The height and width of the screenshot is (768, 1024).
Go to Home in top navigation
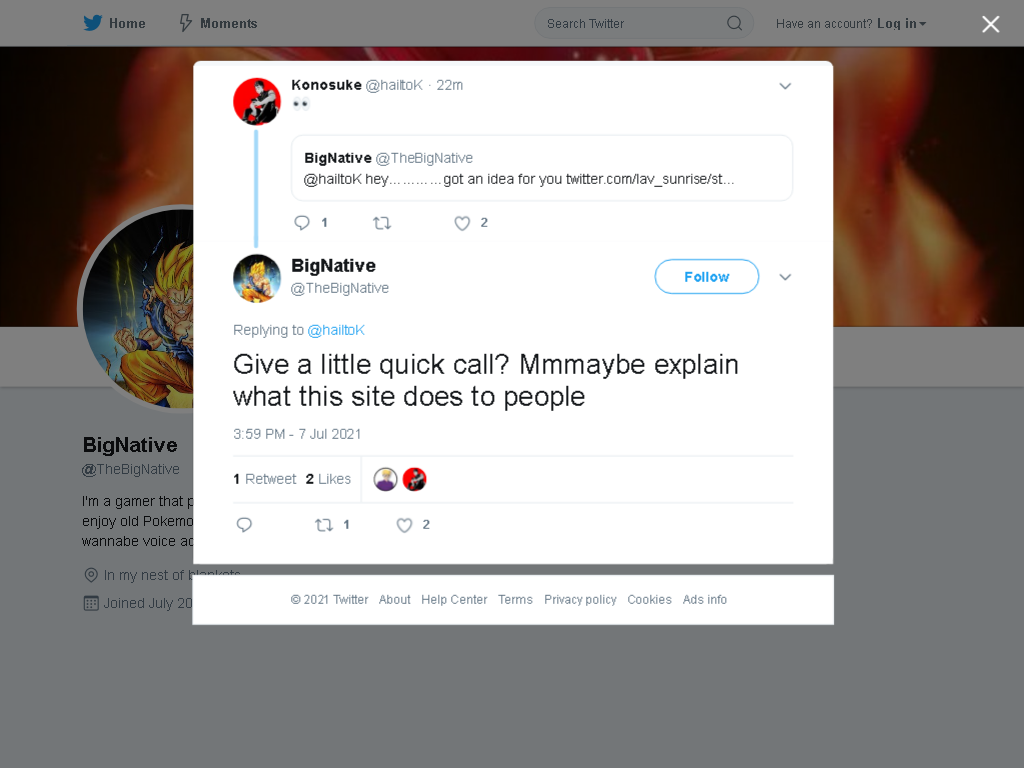[127, 24]
